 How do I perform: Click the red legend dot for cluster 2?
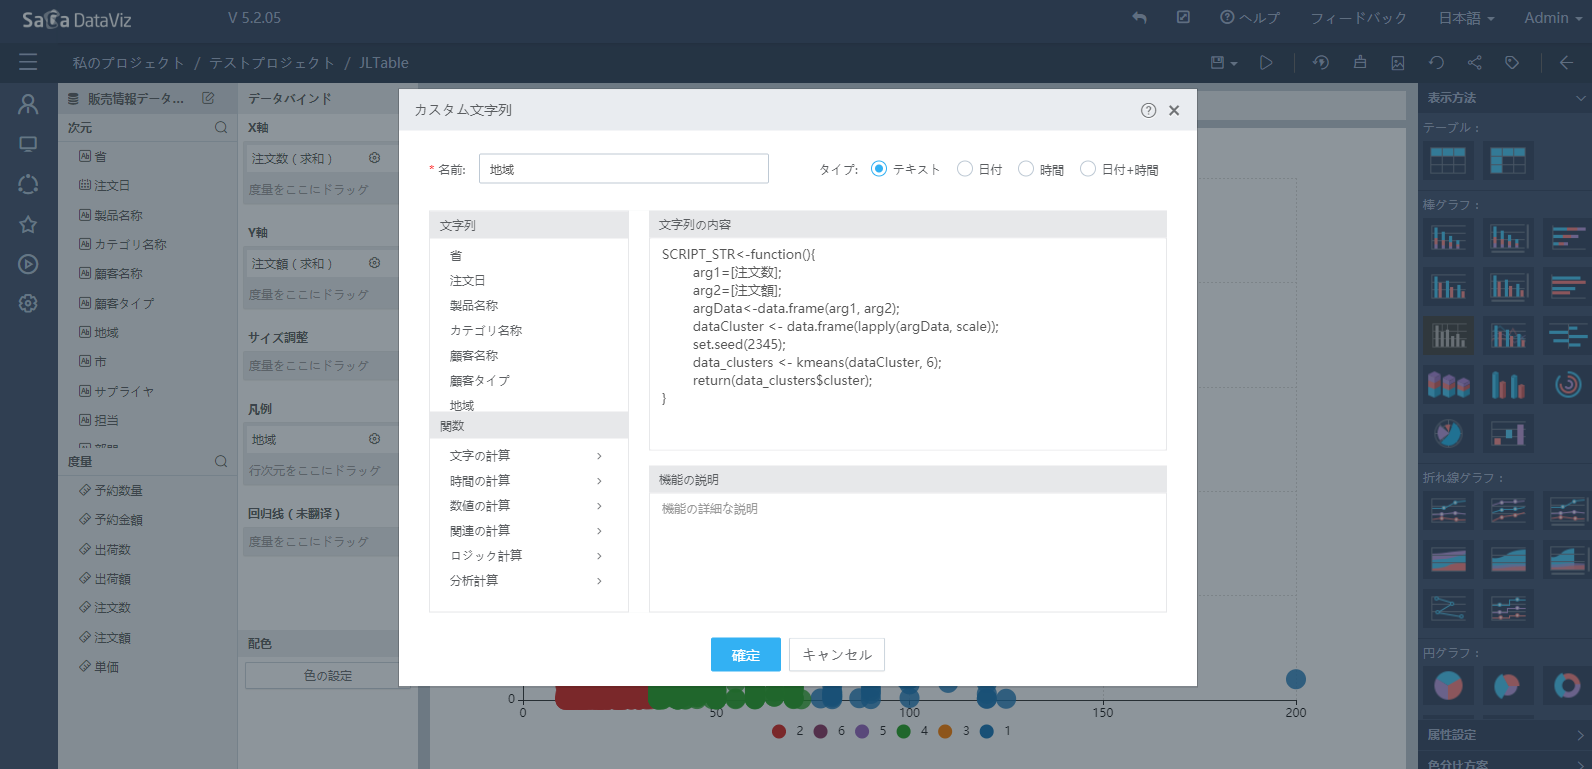779,731
